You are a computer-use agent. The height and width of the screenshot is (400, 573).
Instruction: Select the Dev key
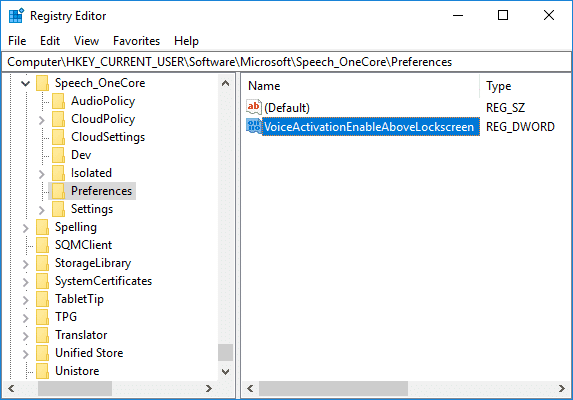[x=81, y=155]
